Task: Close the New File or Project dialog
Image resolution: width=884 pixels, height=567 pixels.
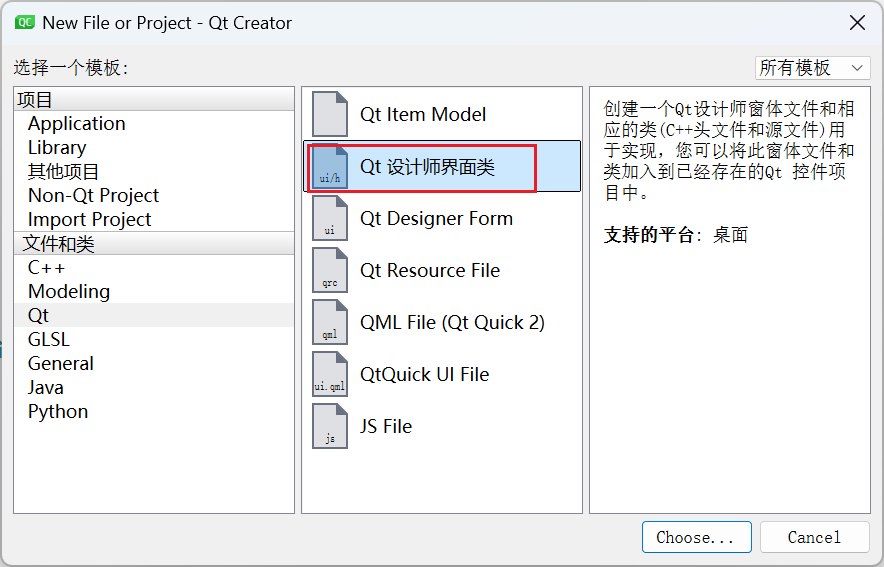Action: [x=857, y=23]
